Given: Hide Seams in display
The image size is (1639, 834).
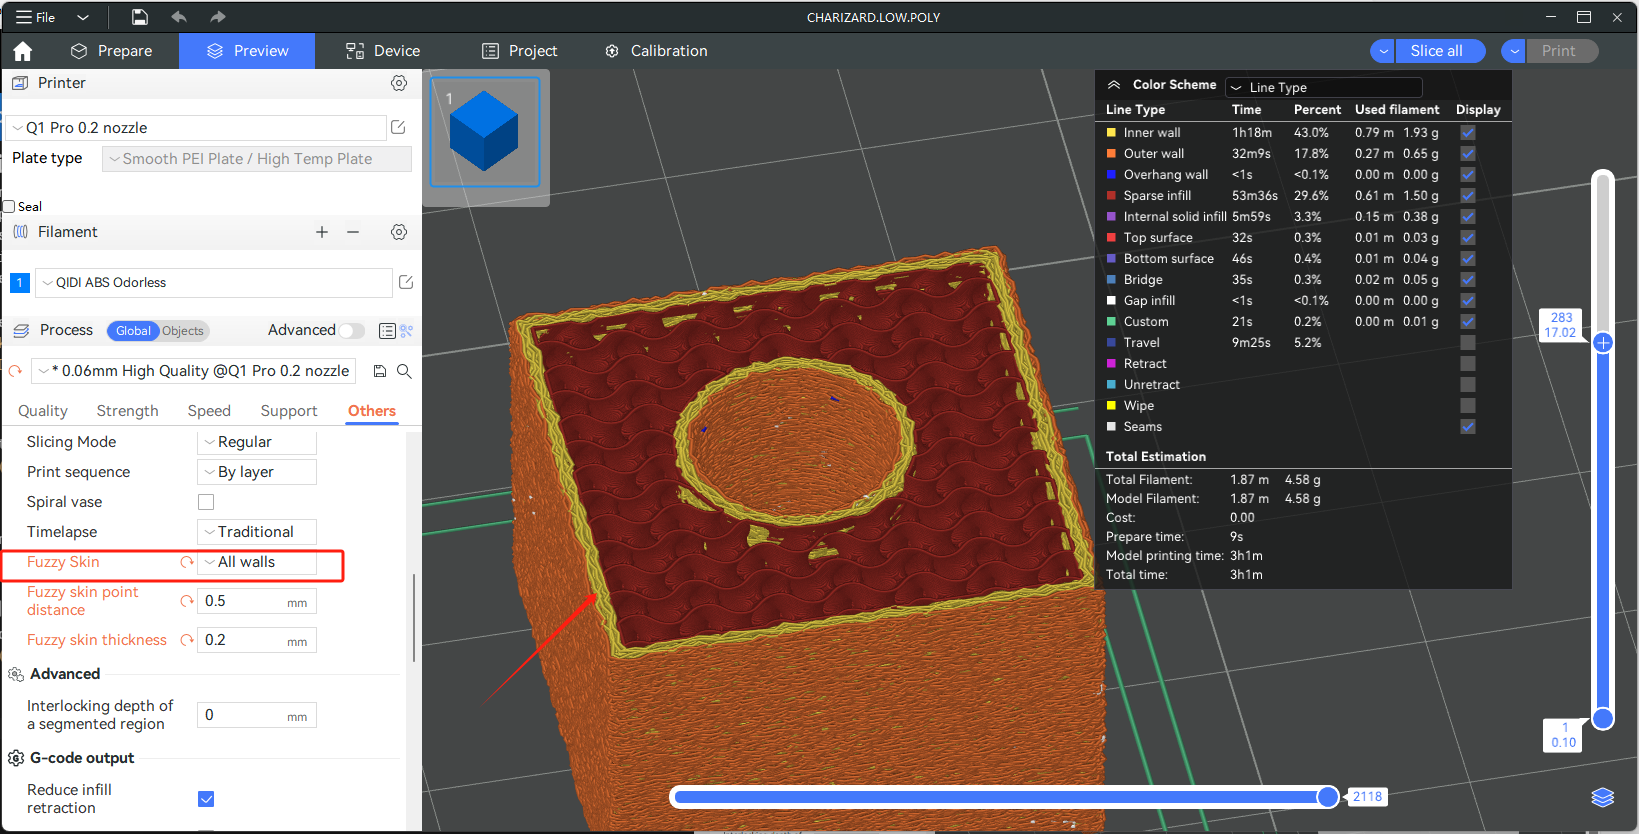Looking at the screenshot, I should point(1467,426).
